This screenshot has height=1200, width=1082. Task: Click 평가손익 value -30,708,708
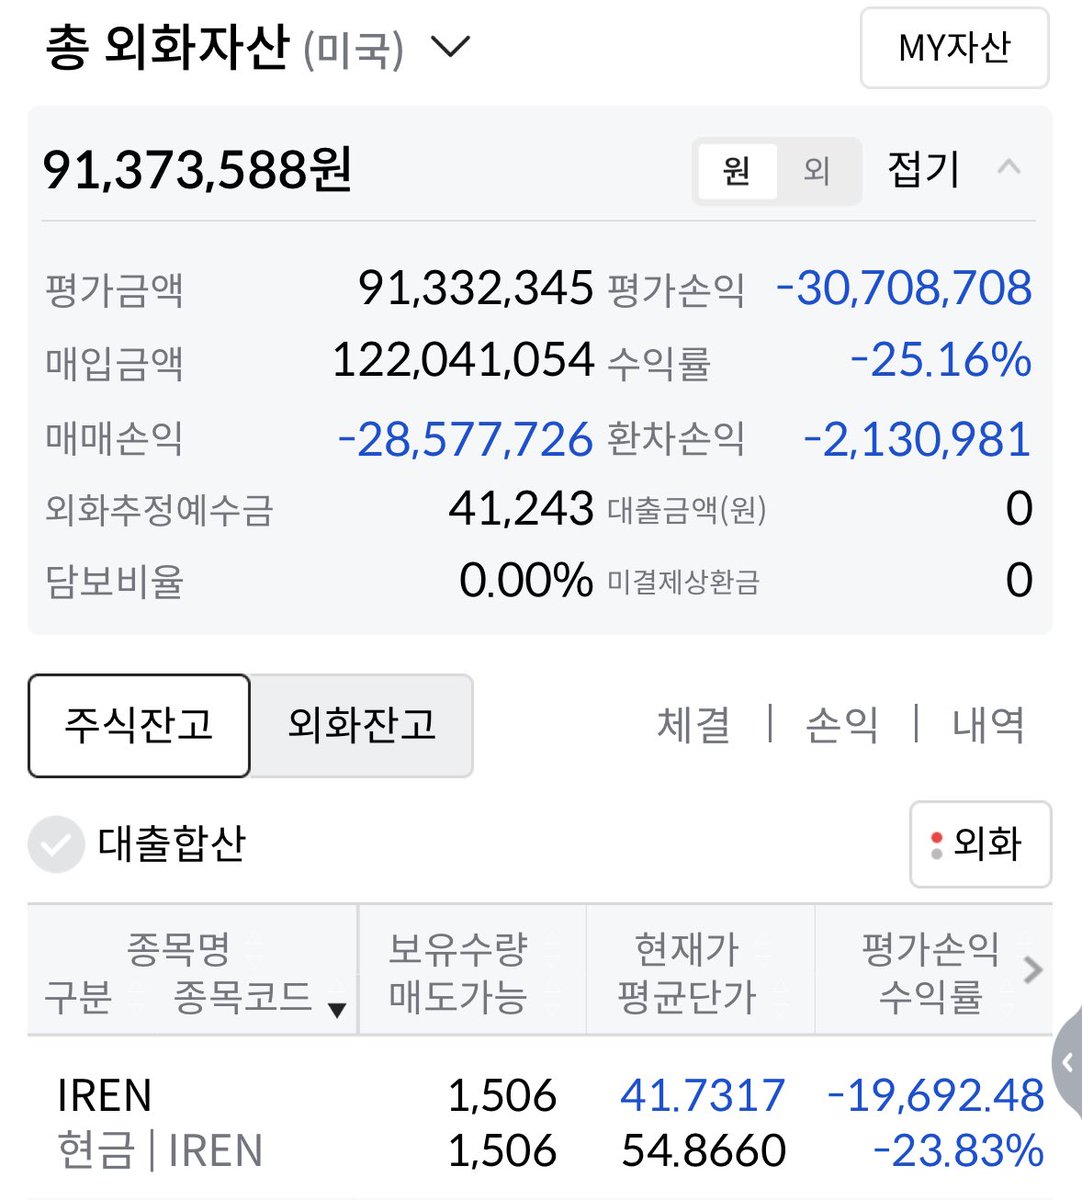click(904, 289)
